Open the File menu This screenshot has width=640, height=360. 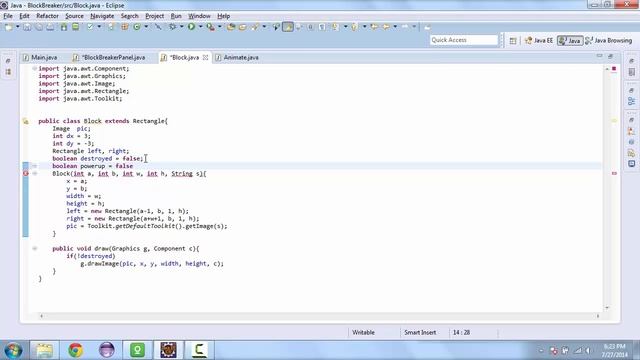pyautogui.click(x=8, y=16)
